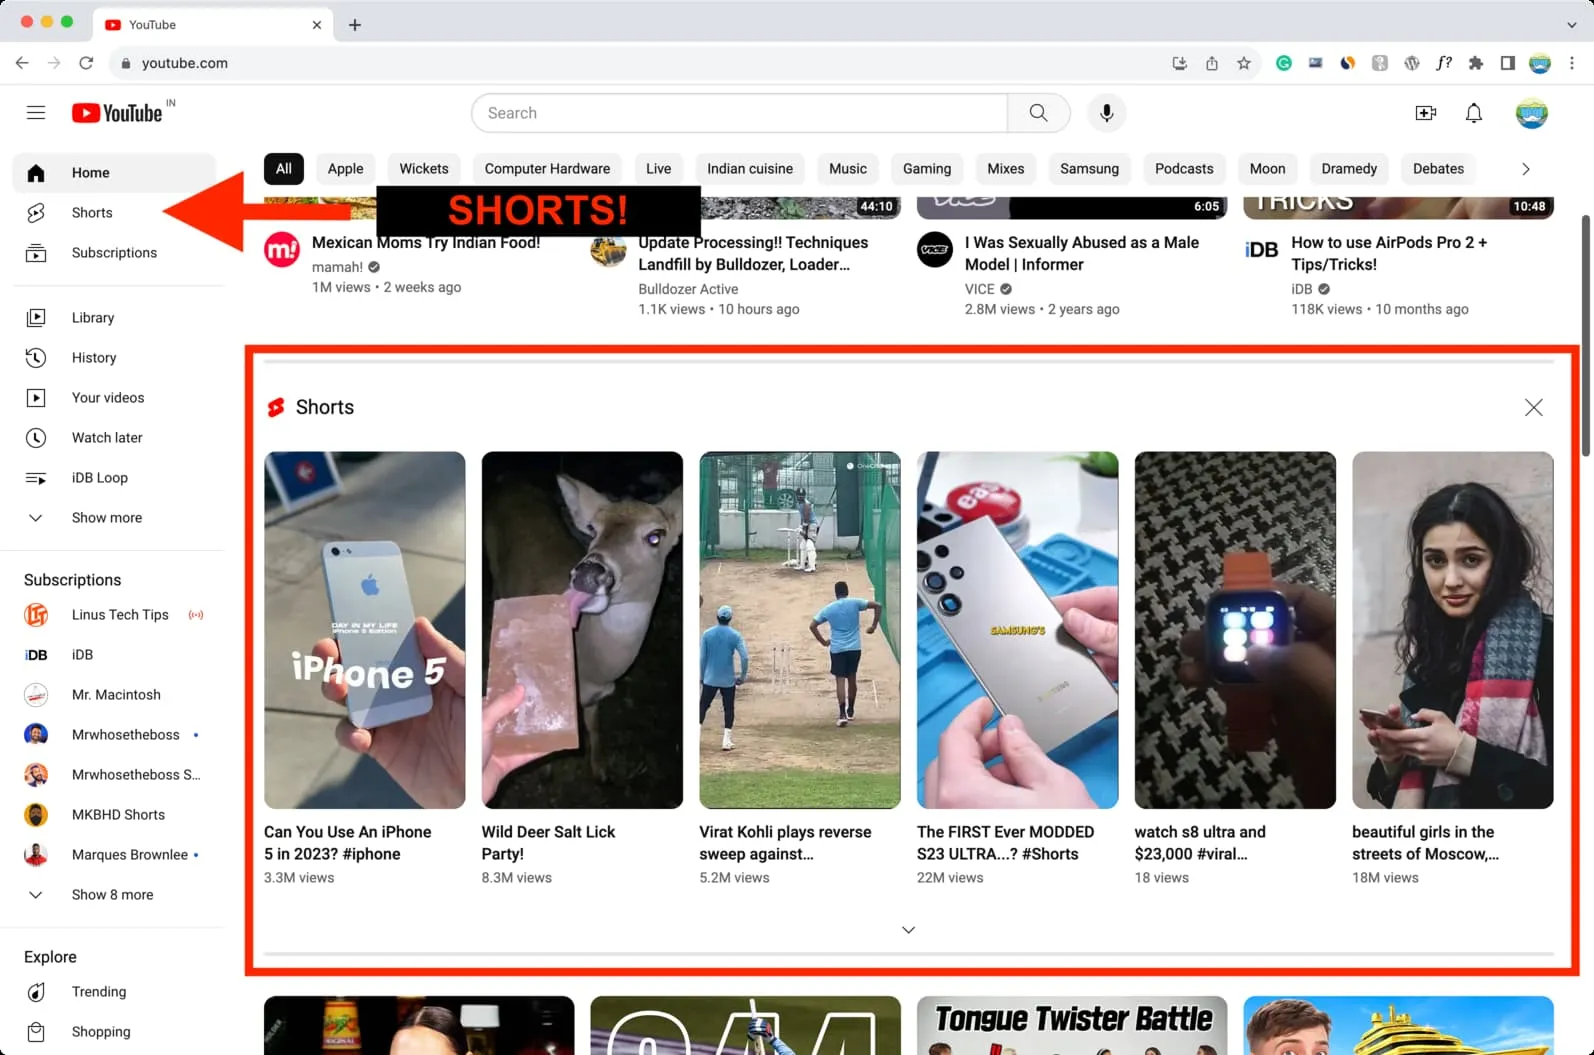Dismiss the Shorts shelf with X
Image resolution: width=1594 pixels, height=1055 pixels.
pos(1534,407)
